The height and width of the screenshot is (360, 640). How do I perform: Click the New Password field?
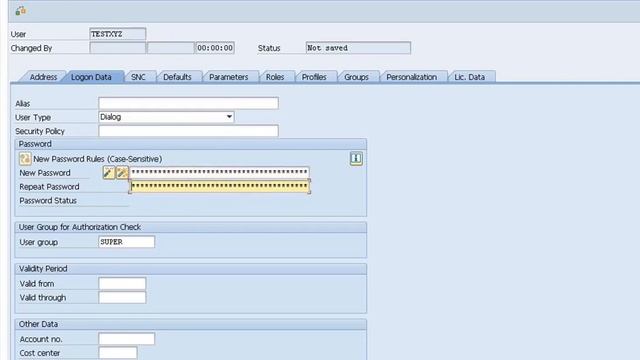point(220,172)
